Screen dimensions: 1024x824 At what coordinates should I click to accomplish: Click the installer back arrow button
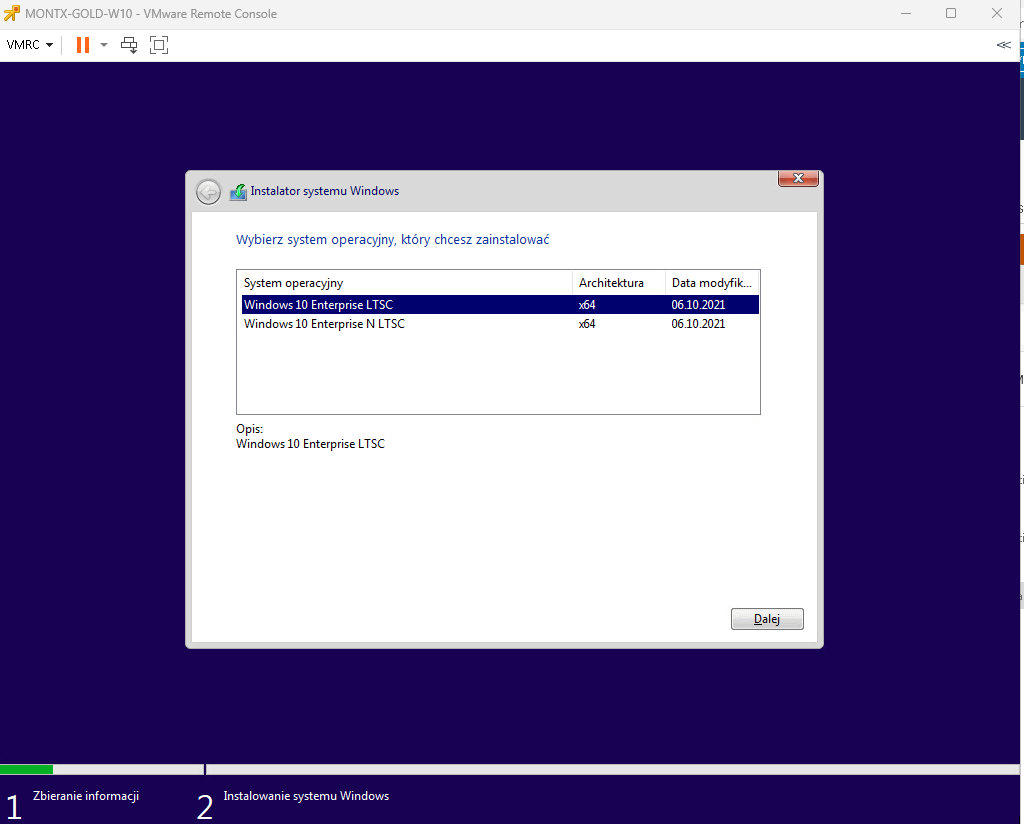click(208, 192)
